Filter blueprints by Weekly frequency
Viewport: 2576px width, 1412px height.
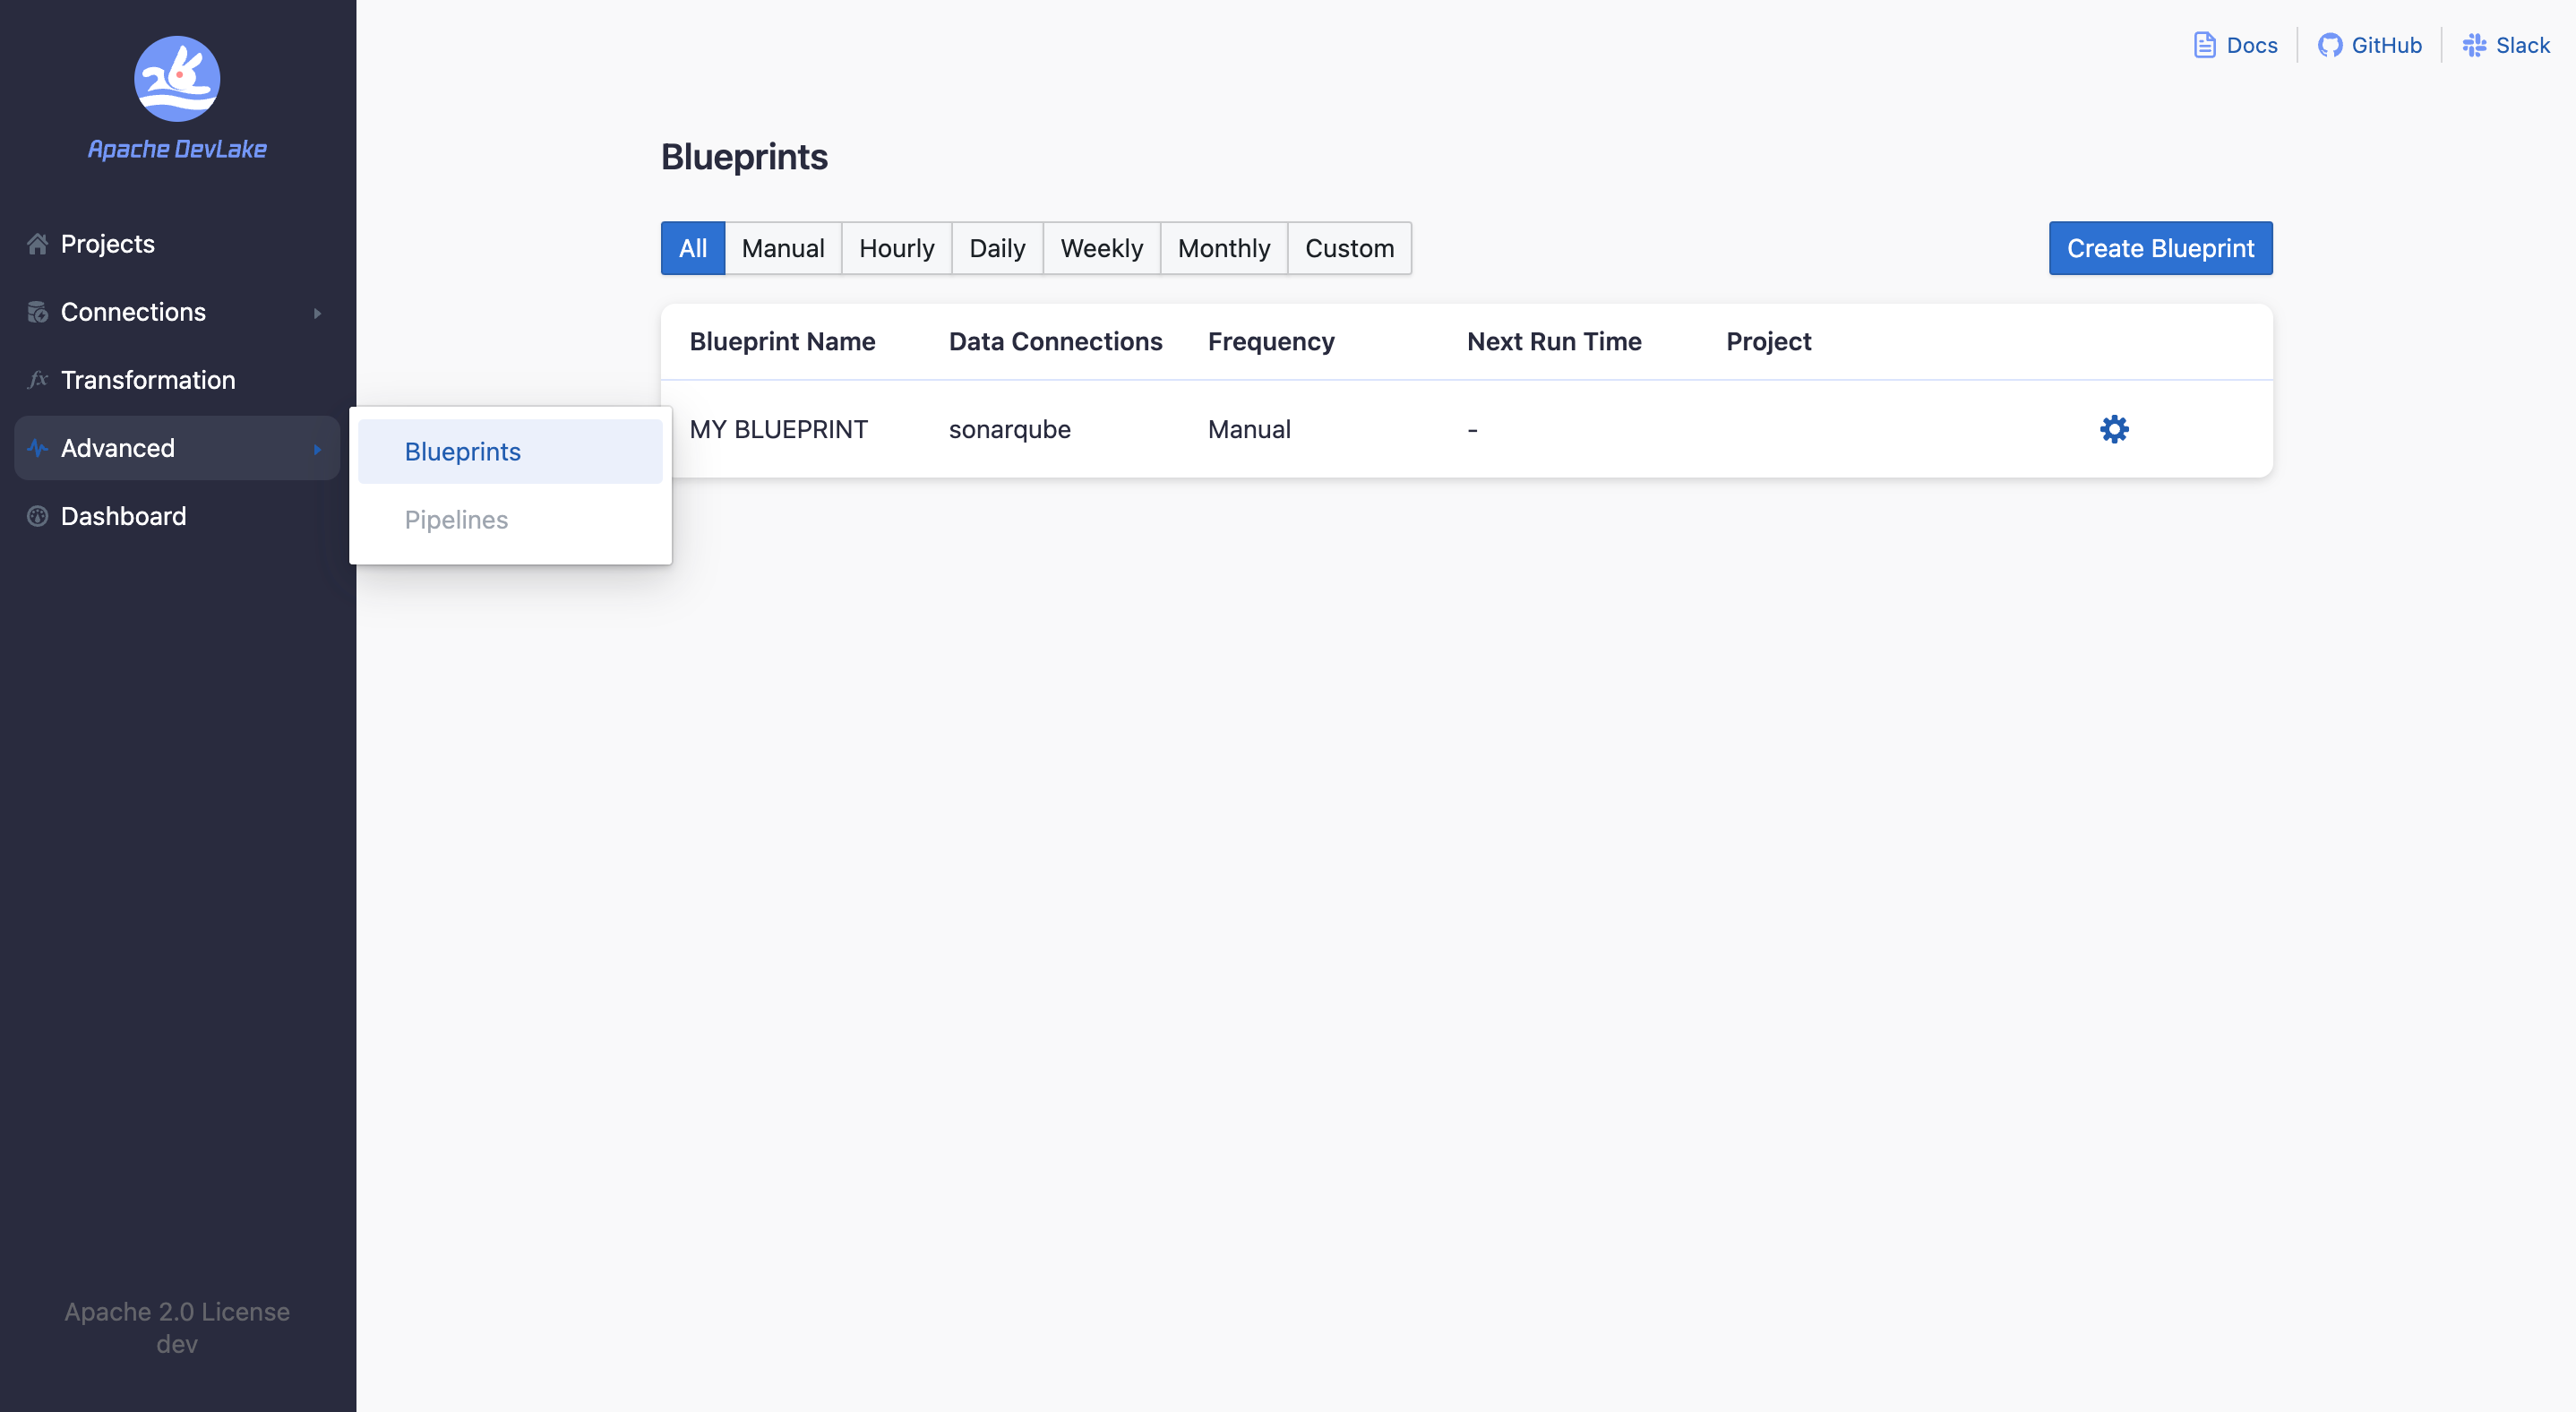pyautogui.click(x=1100, y=248)
